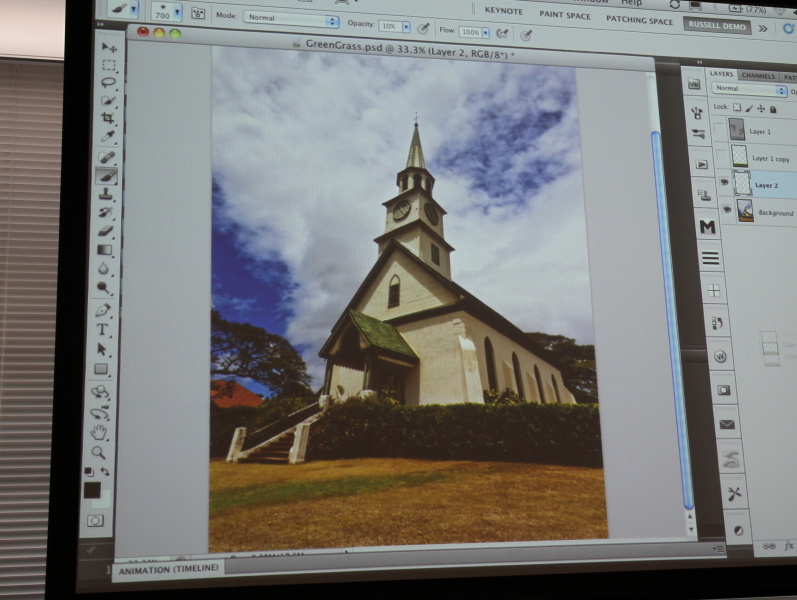
Task: Show Layer 1 visibility
Action: click(x=718, y=129)
